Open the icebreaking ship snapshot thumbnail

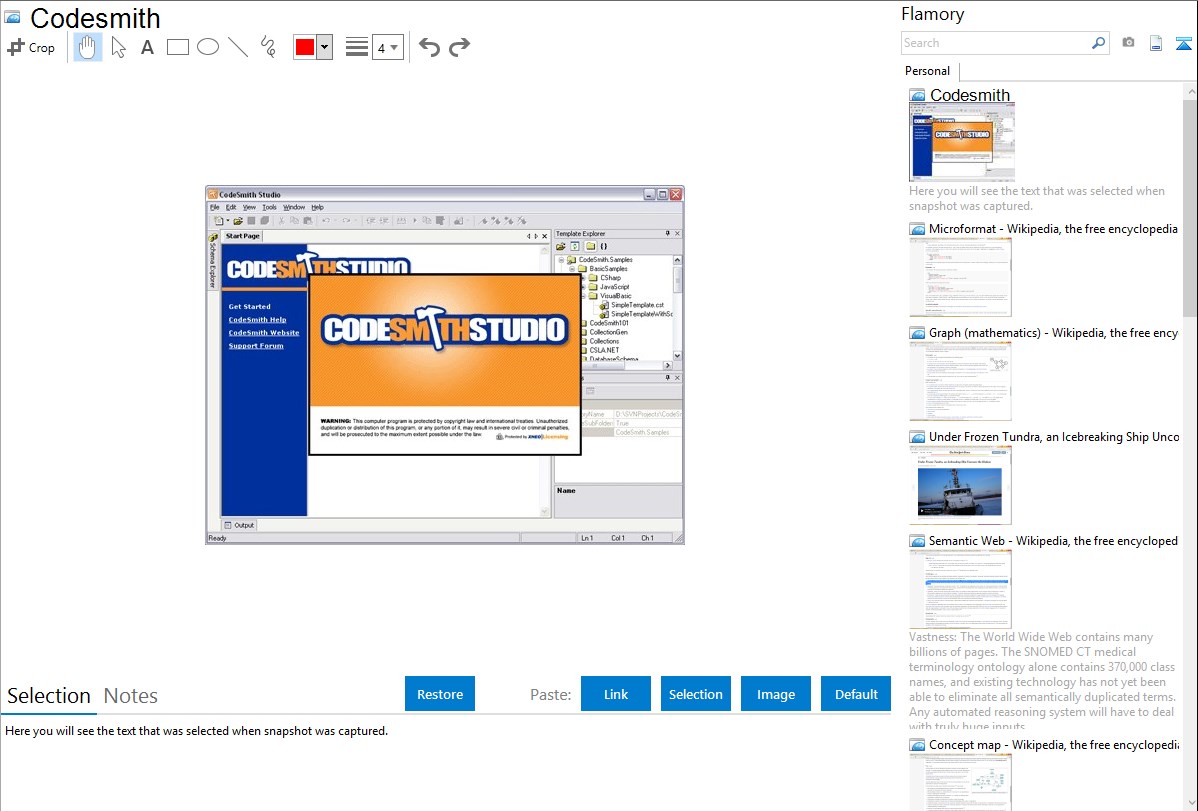[x=960, y=485]
